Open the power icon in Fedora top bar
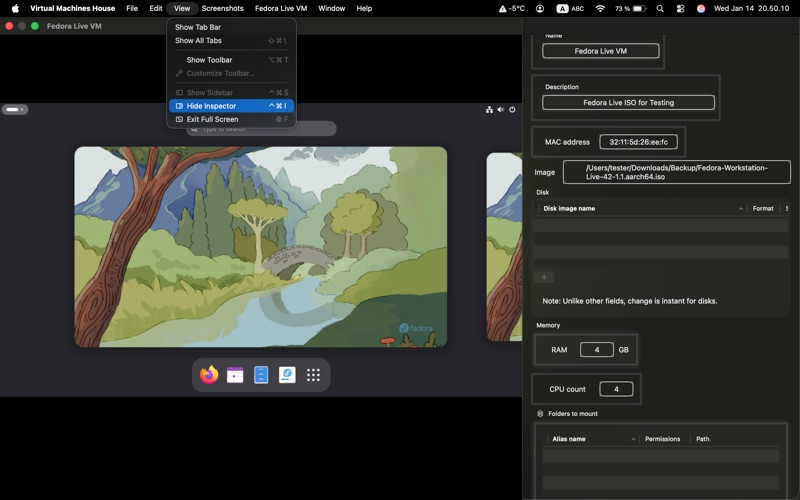Viewport: 800px width, 500px height. click(512, 109)
